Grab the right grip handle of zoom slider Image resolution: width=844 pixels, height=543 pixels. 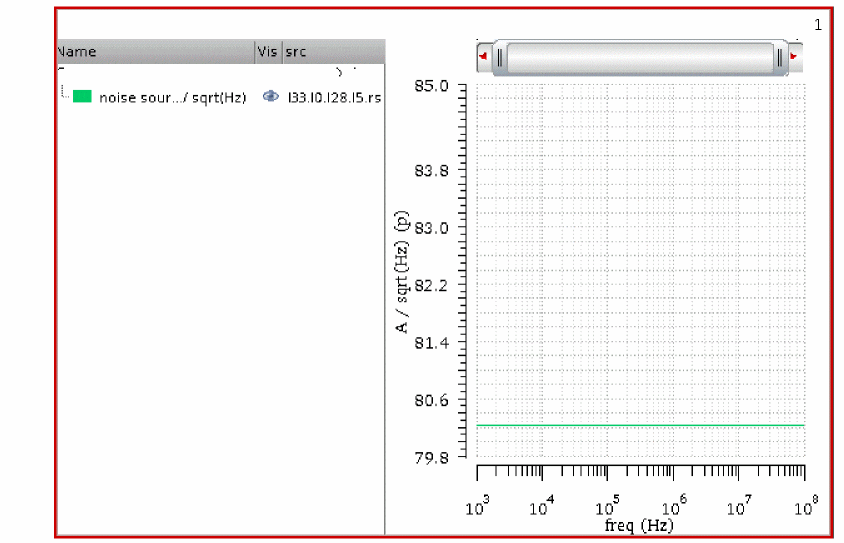point(779,57)
